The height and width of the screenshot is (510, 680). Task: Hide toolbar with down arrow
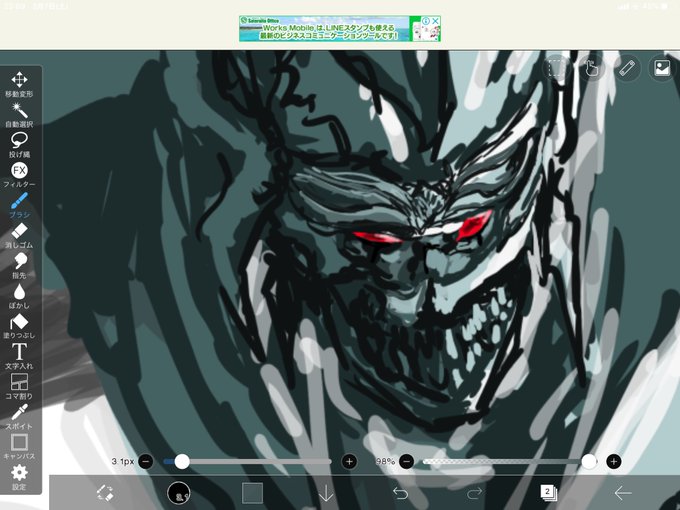point(326,493)
